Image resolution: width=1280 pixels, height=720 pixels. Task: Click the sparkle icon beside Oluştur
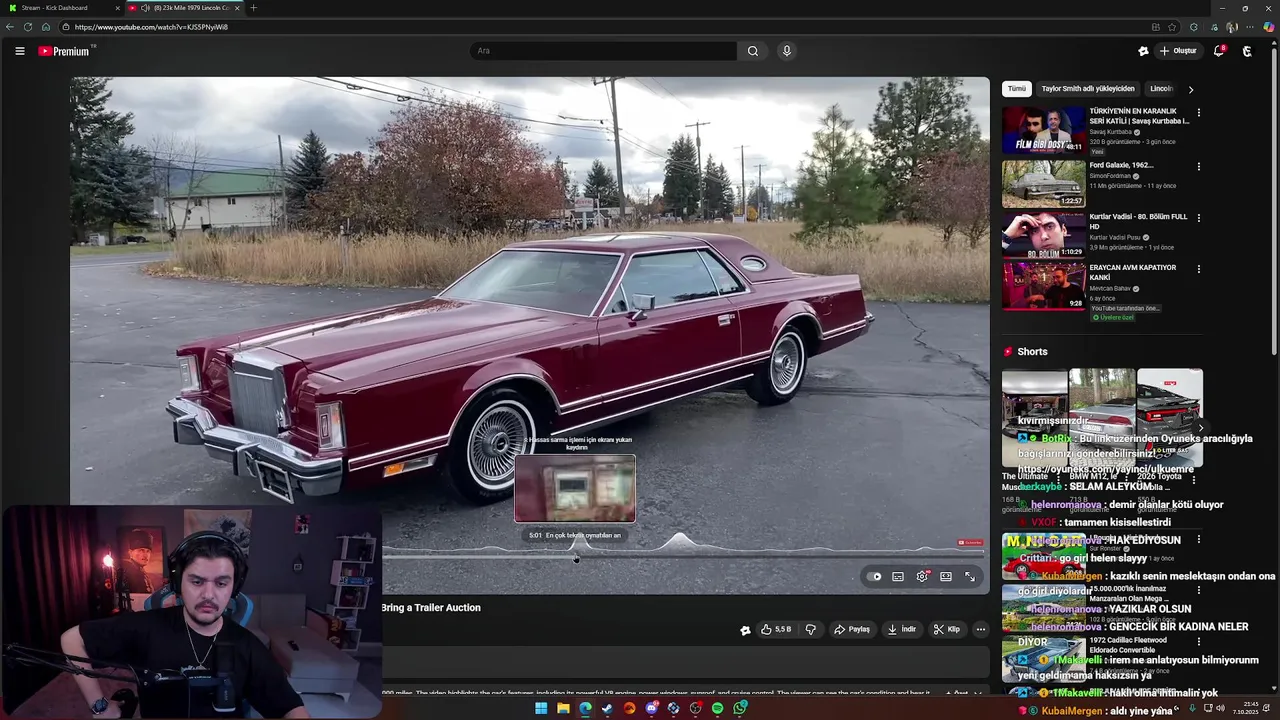[x=1143, y=51]
